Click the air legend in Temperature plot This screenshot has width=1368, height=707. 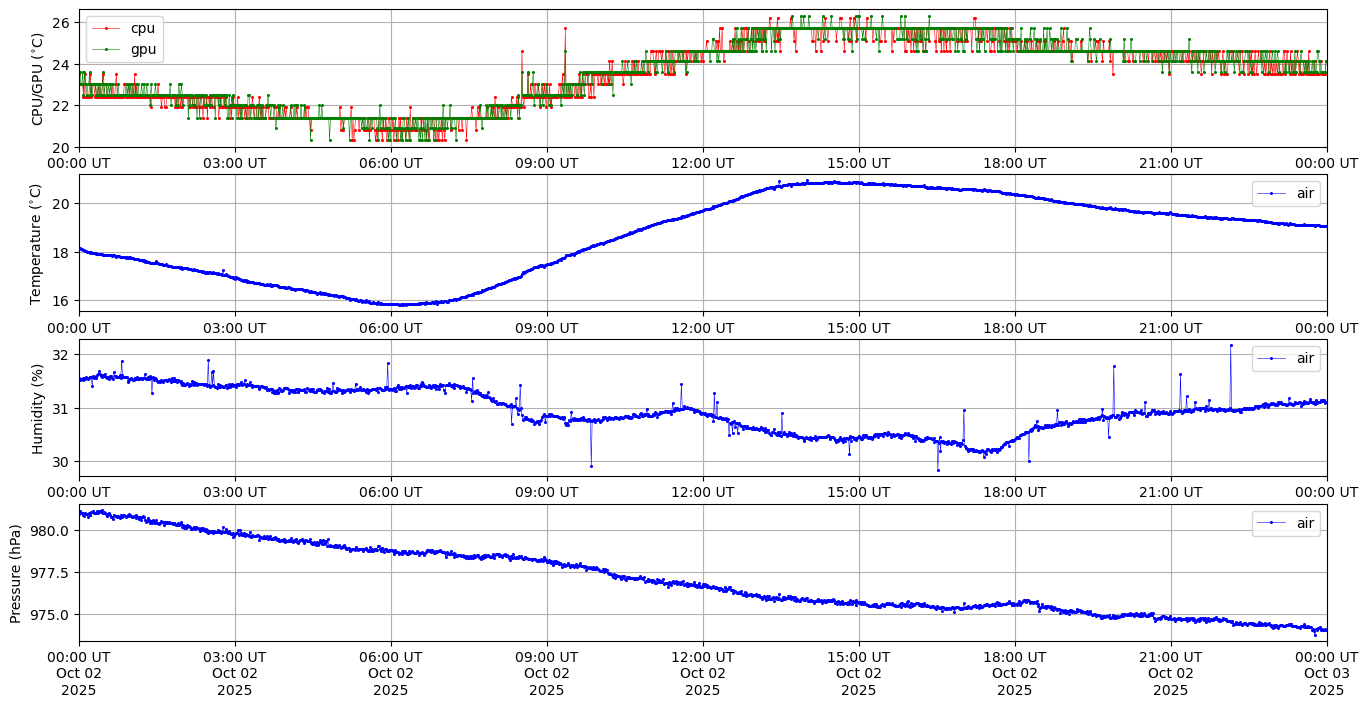1286,193
